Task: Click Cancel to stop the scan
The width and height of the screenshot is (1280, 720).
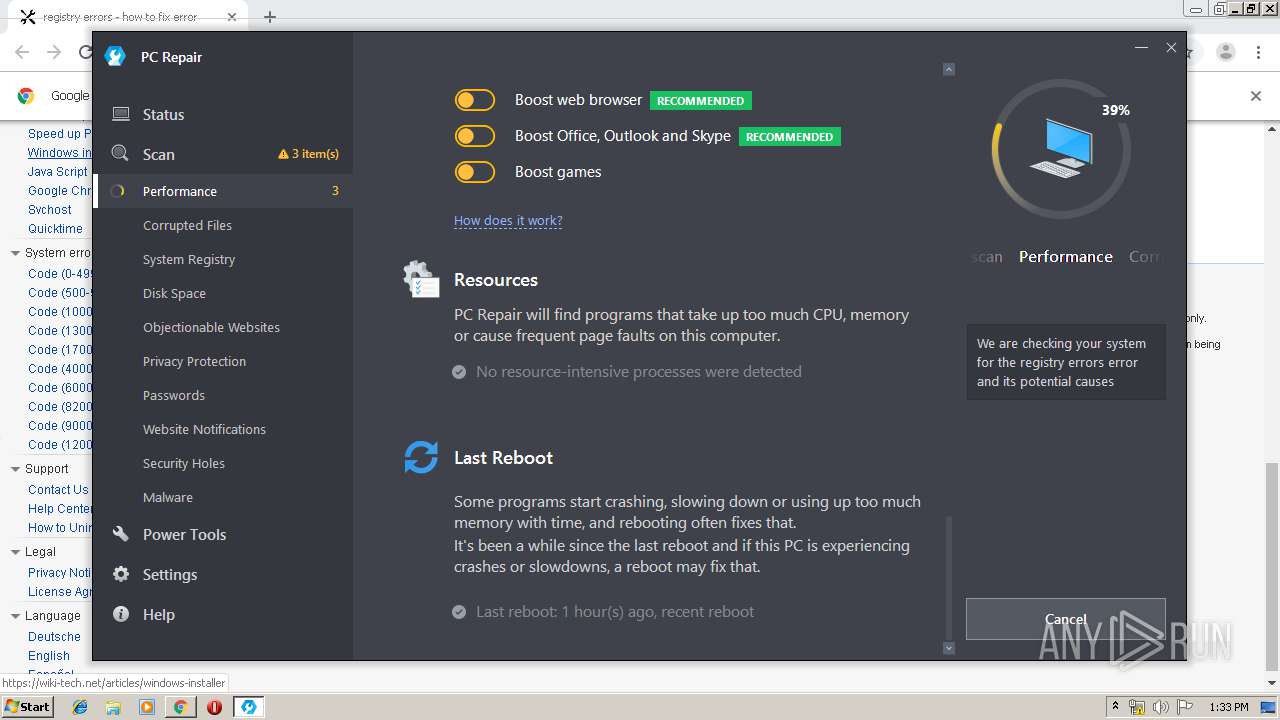Action: pos(1066,619)
